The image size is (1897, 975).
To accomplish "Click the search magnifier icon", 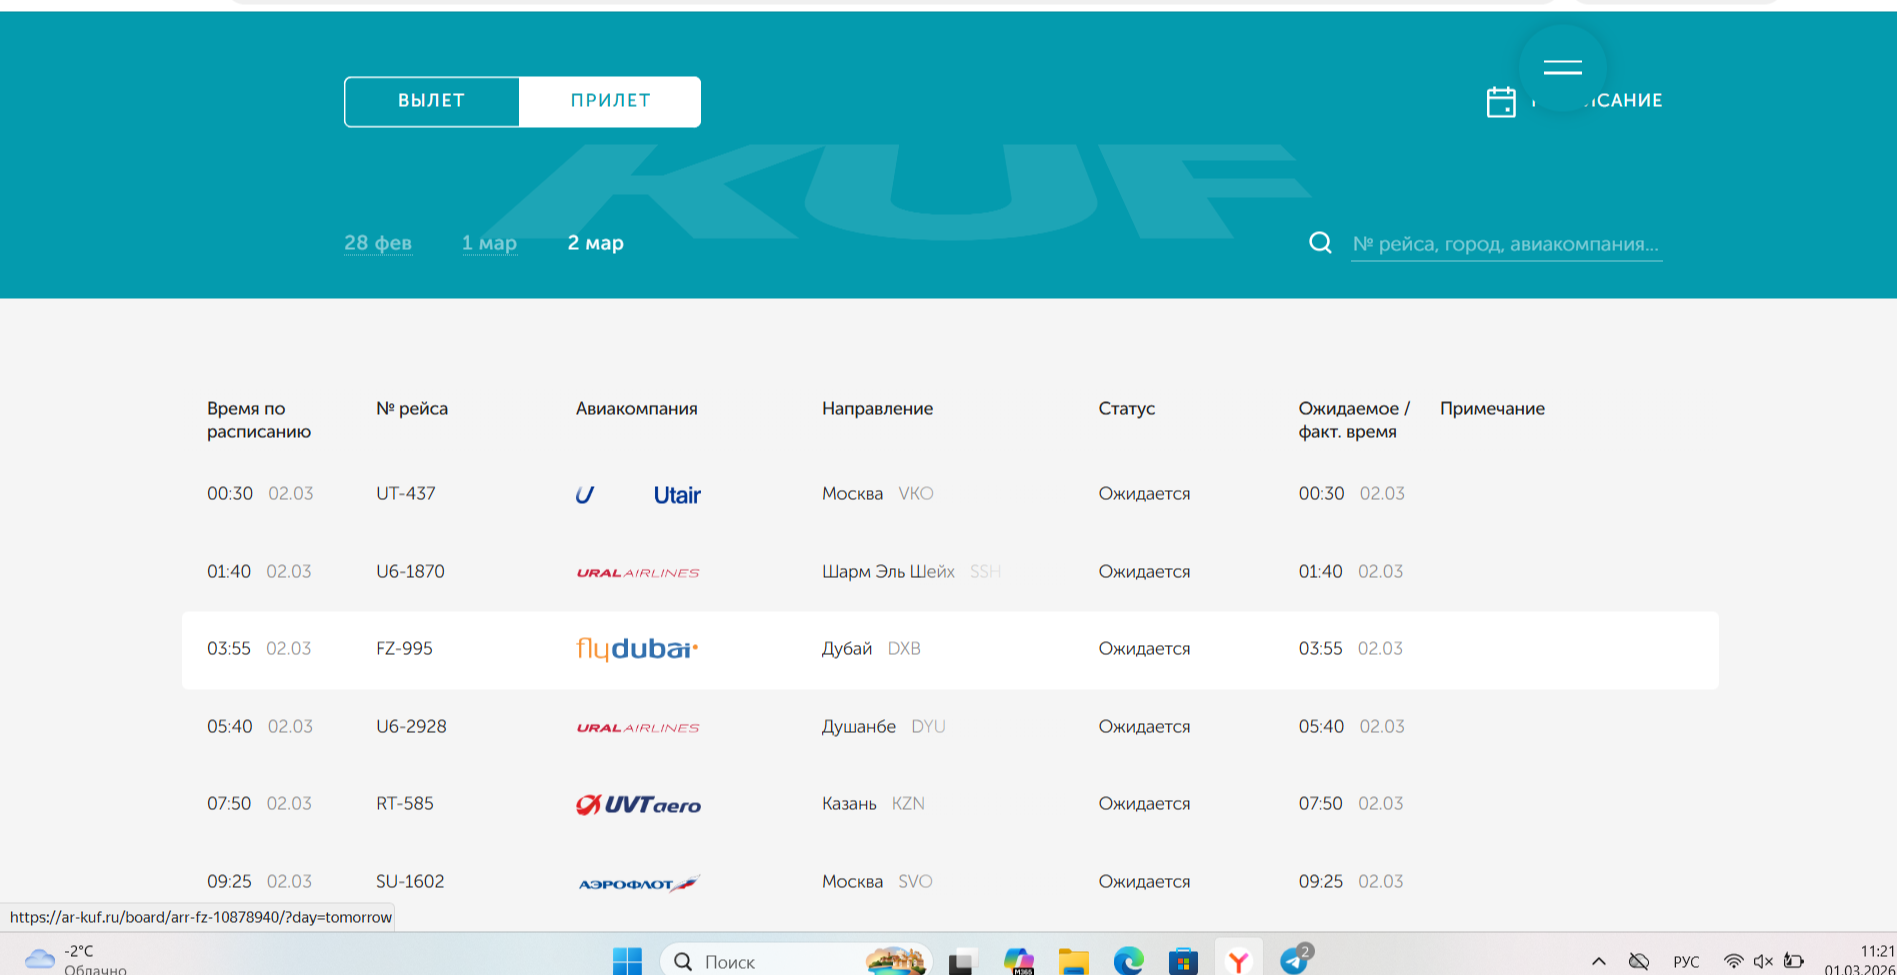I will tap(1320, 243).
